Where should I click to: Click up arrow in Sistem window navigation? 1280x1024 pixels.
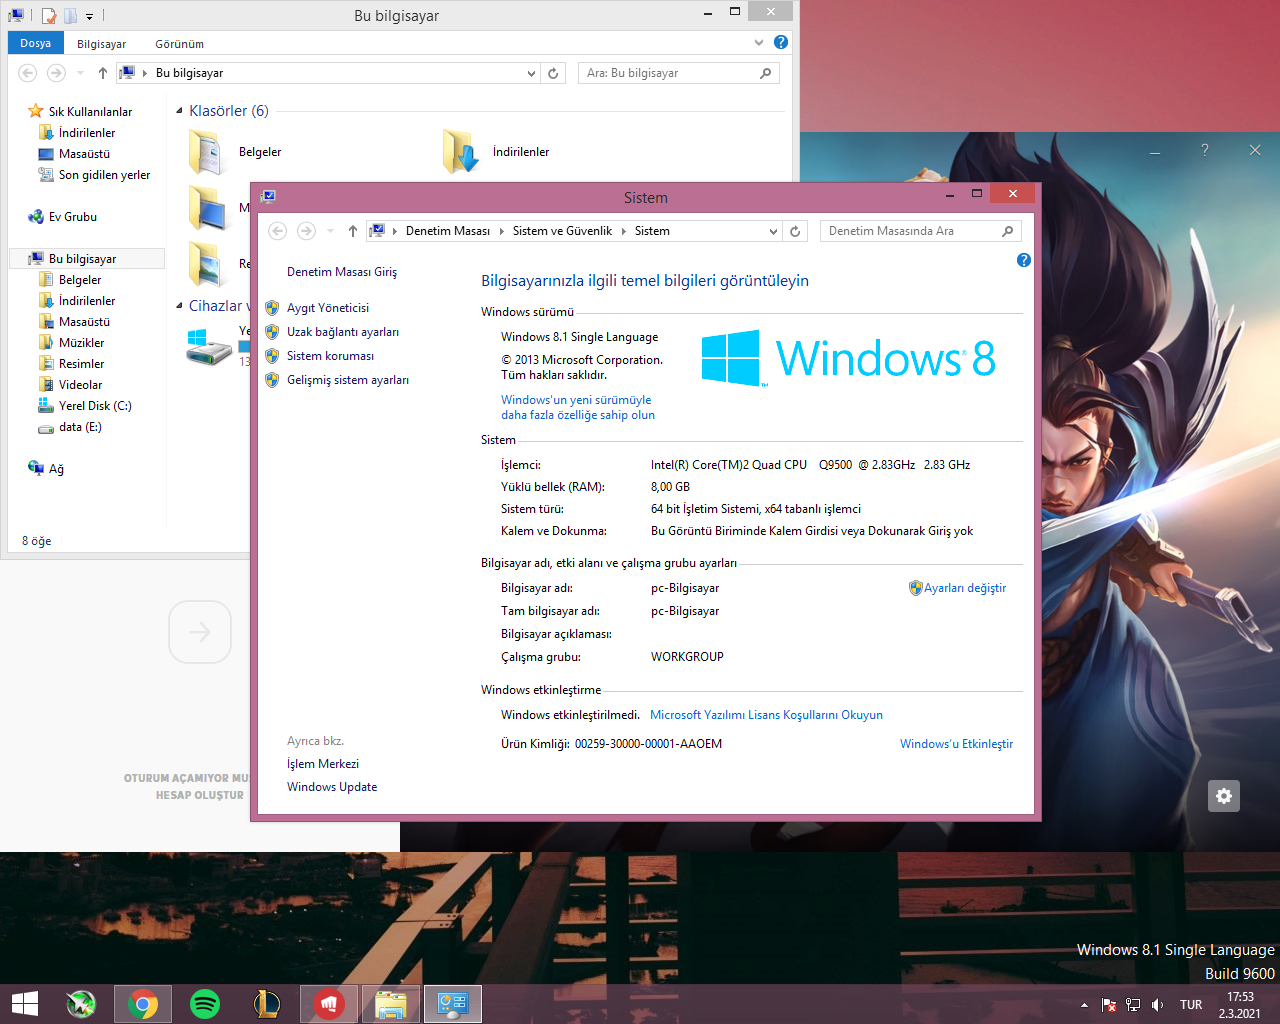click(x=353, y=231)
